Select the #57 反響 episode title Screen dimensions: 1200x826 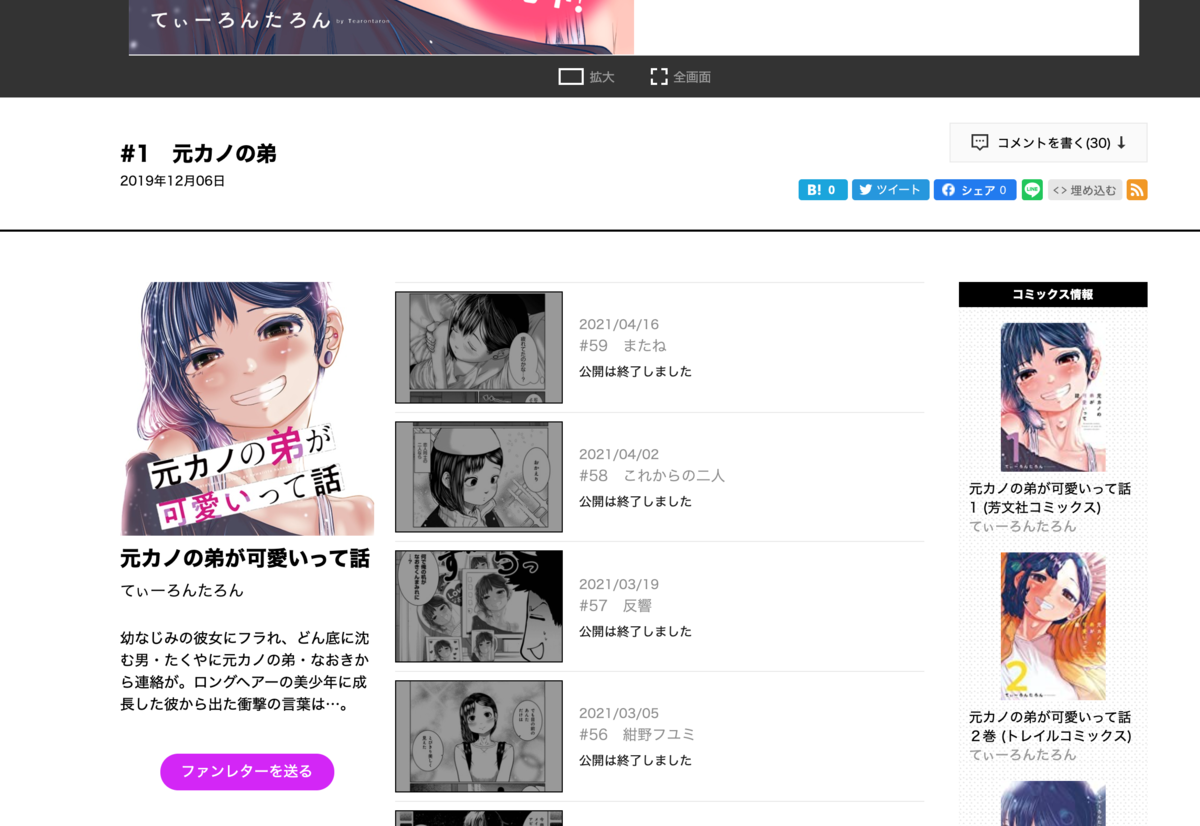click(615, 606)
